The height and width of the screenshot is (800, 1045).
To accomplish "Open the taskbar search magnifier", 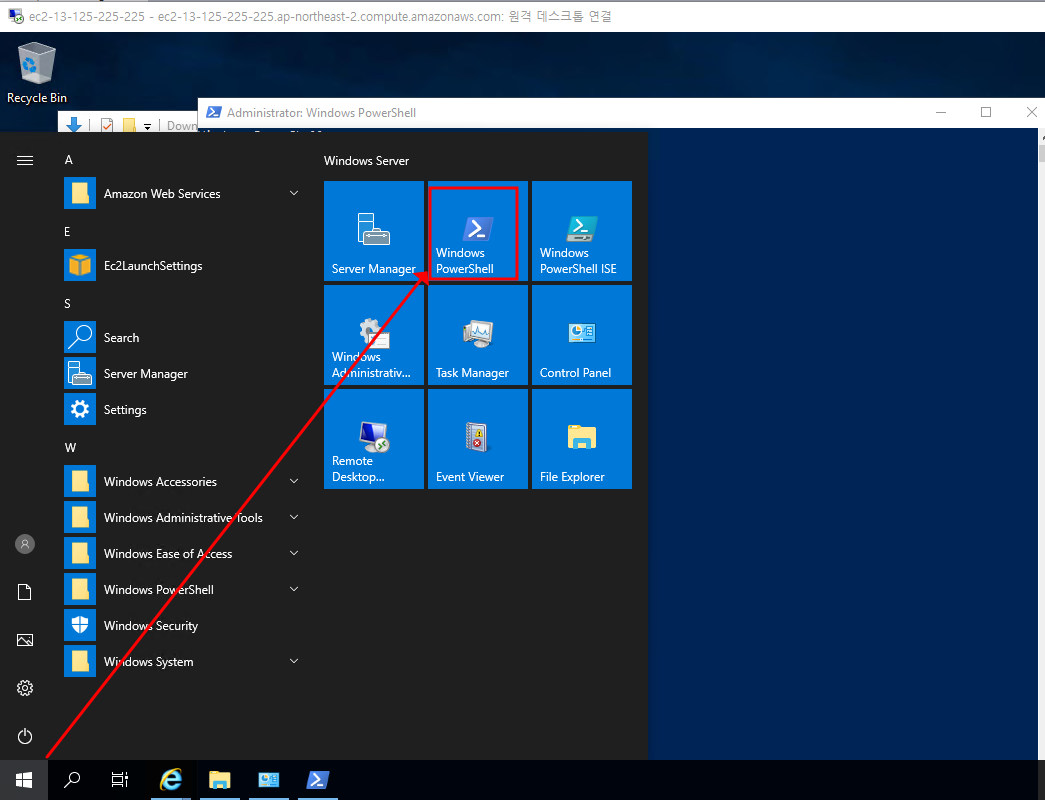I will coord(72,780).
